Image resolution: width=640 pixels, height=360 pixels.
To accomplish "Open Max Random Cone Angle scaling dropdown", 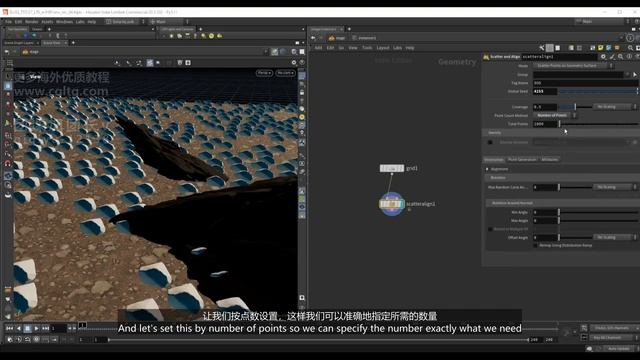I will pyautogui.click(x=614, y=187).
